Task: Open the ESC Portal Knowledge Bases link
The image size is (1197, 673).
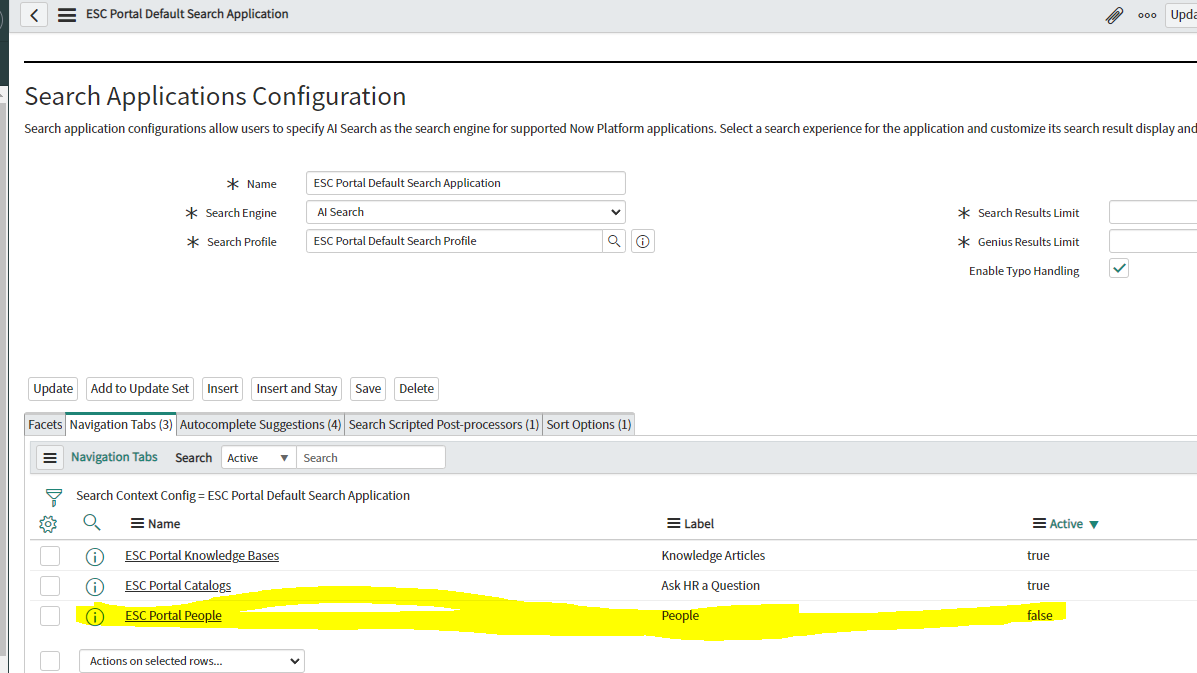Action: pyautogui.click(x=202, y=555)
